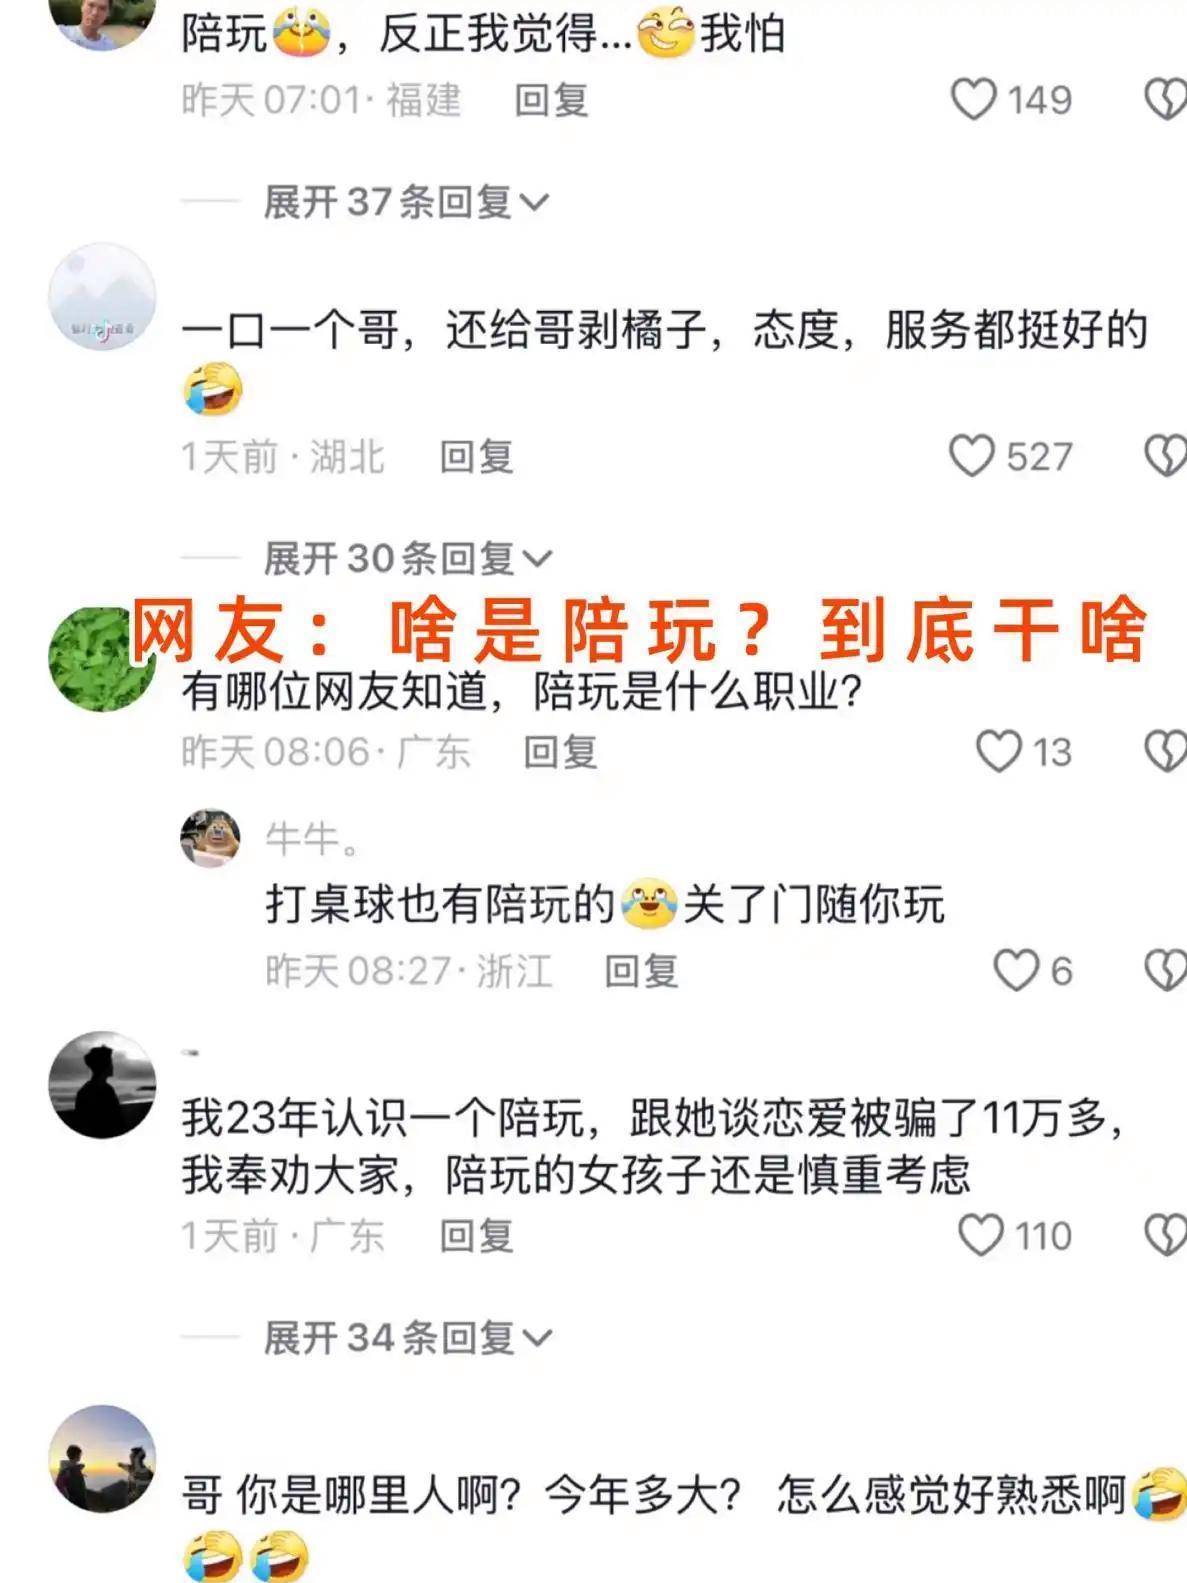Expand 30 replies under Hubei comment

[x=407, y=558]
